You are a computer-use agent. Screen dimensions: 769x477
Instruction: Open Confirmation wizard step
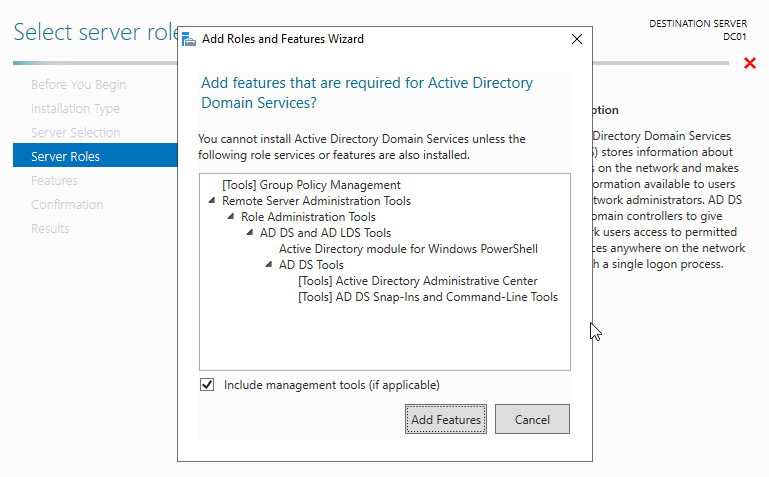point(67,204)
